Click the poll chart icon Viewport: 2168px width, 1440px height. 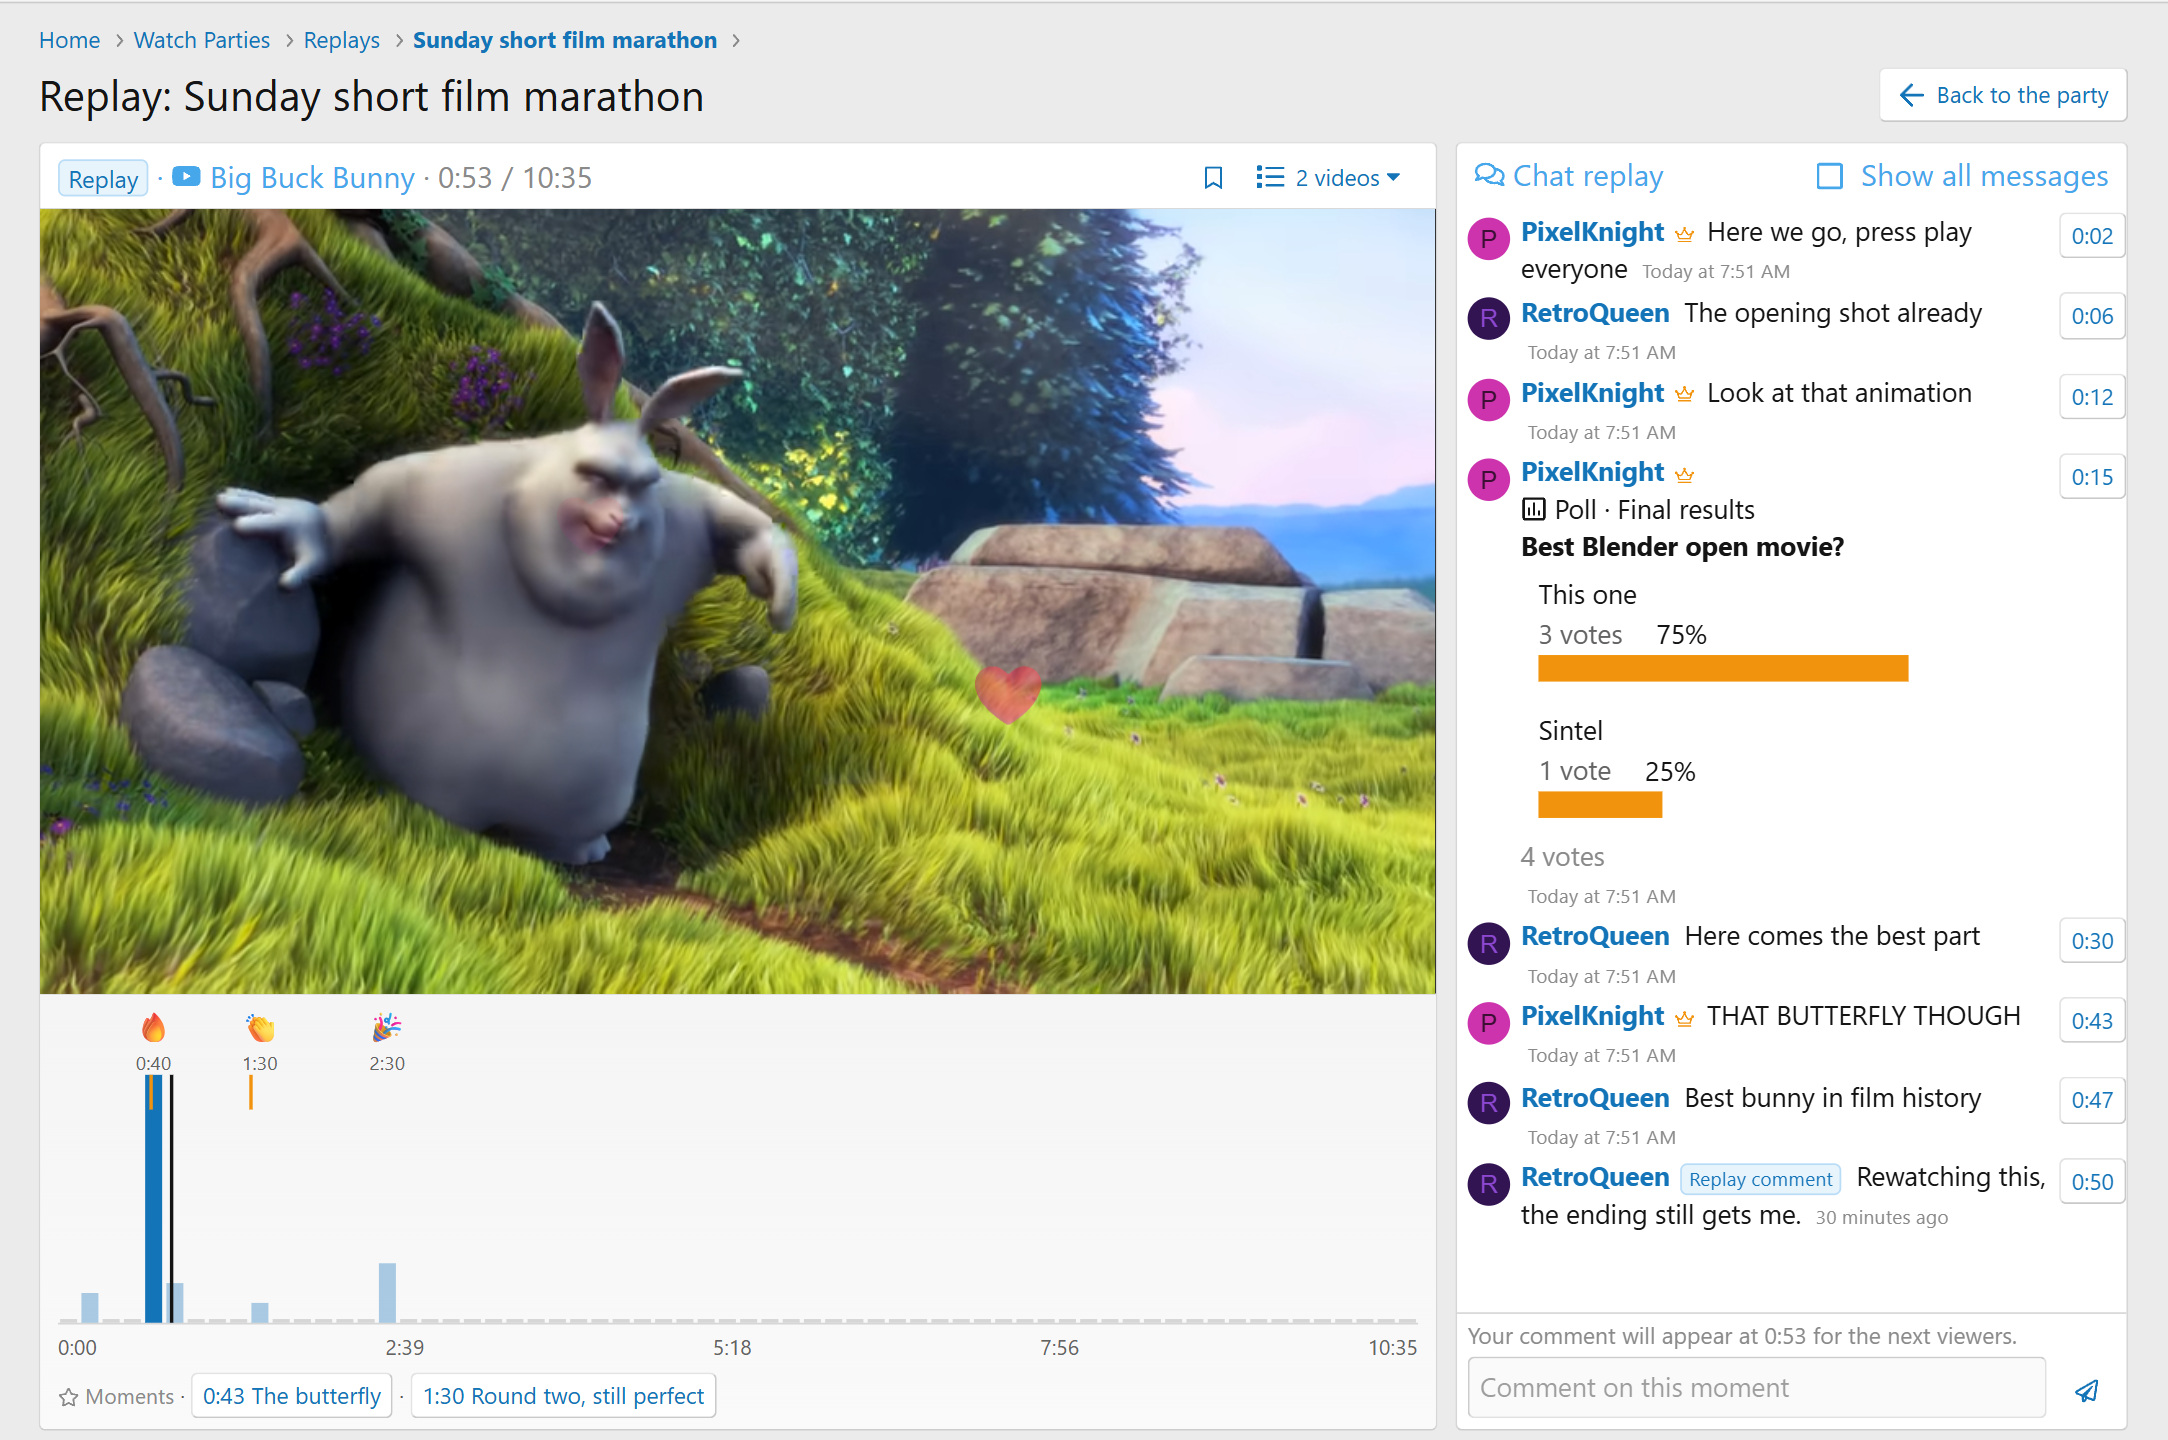coord(1533,510)
